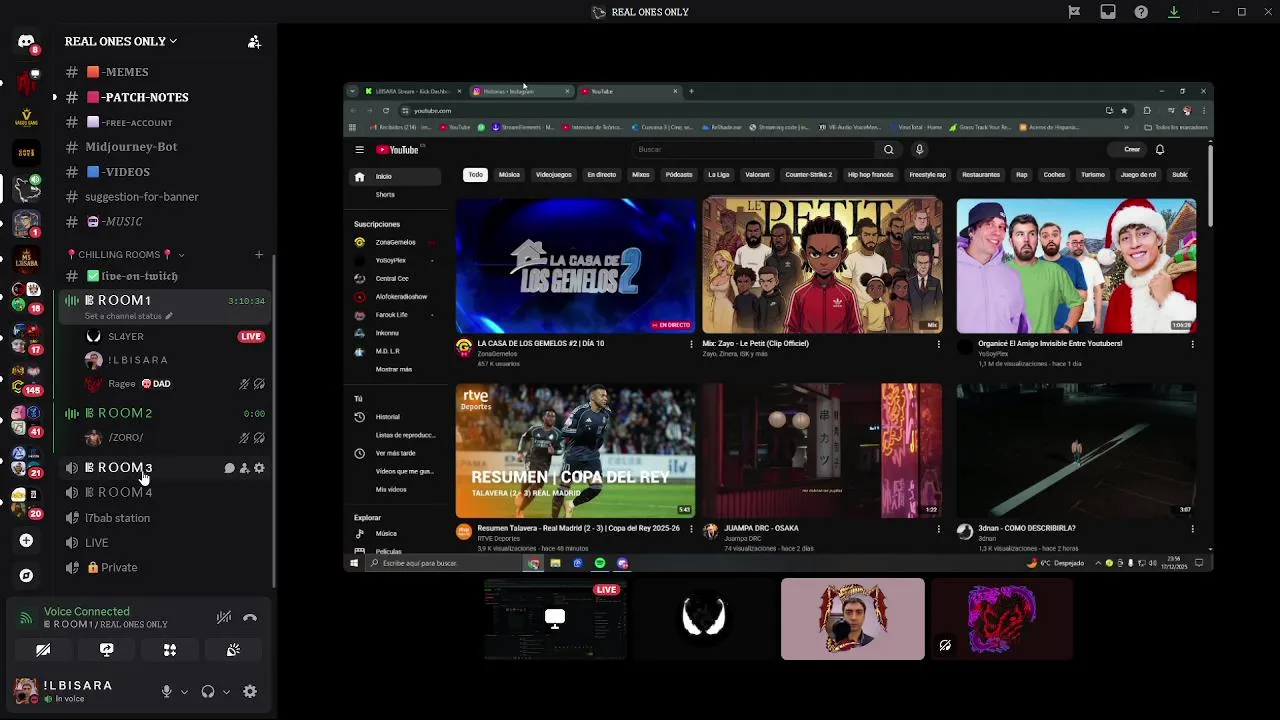Open Discover servers compass icon

point(26,576)
